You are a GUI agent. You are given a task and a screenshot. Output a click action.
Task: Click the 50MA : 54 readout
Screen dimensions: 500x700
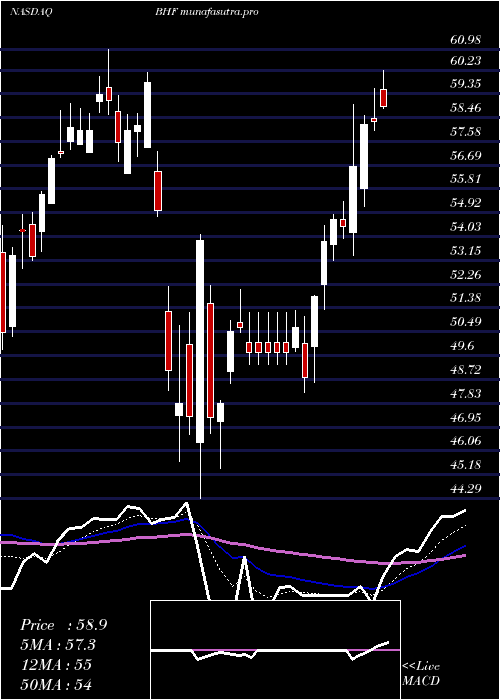coord(56,684)
